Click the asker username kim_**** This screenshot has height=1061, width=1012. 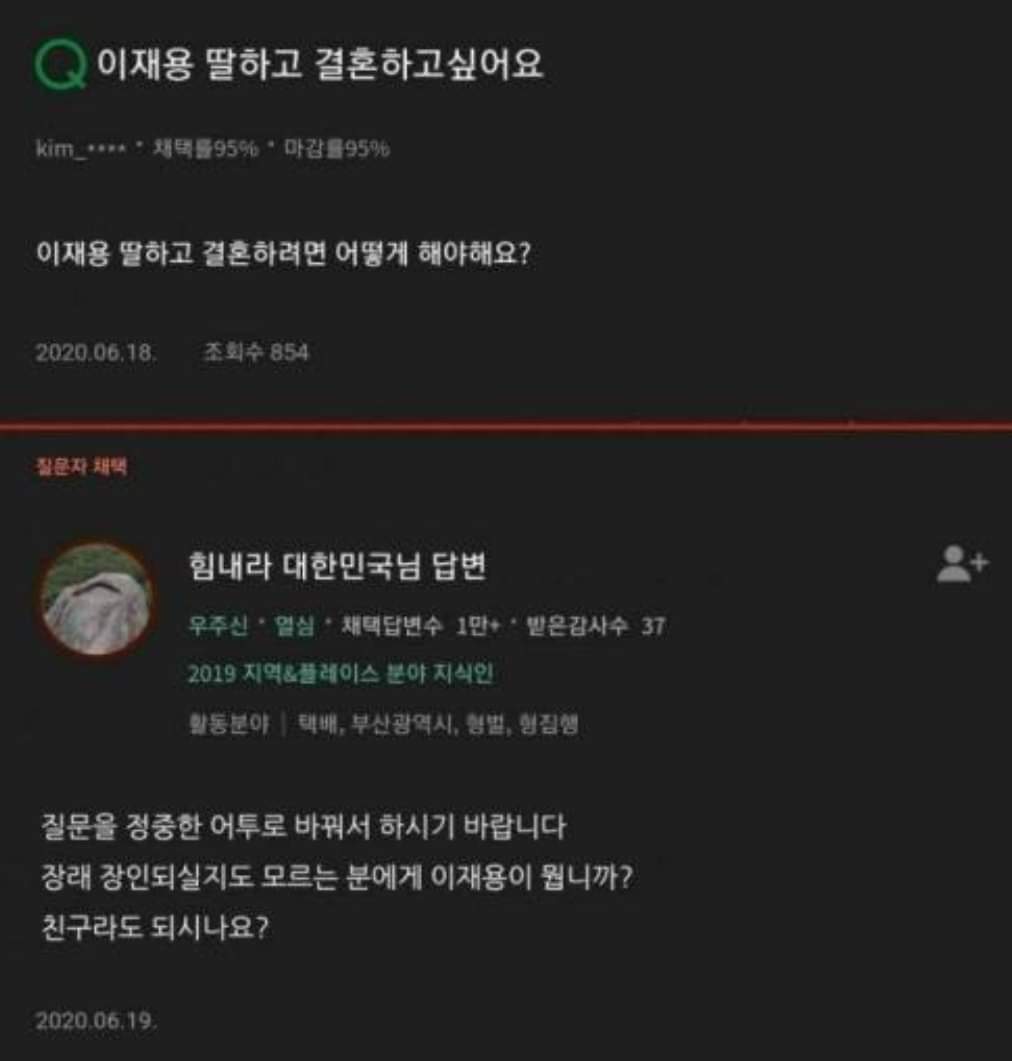click(x=81, y=148)
